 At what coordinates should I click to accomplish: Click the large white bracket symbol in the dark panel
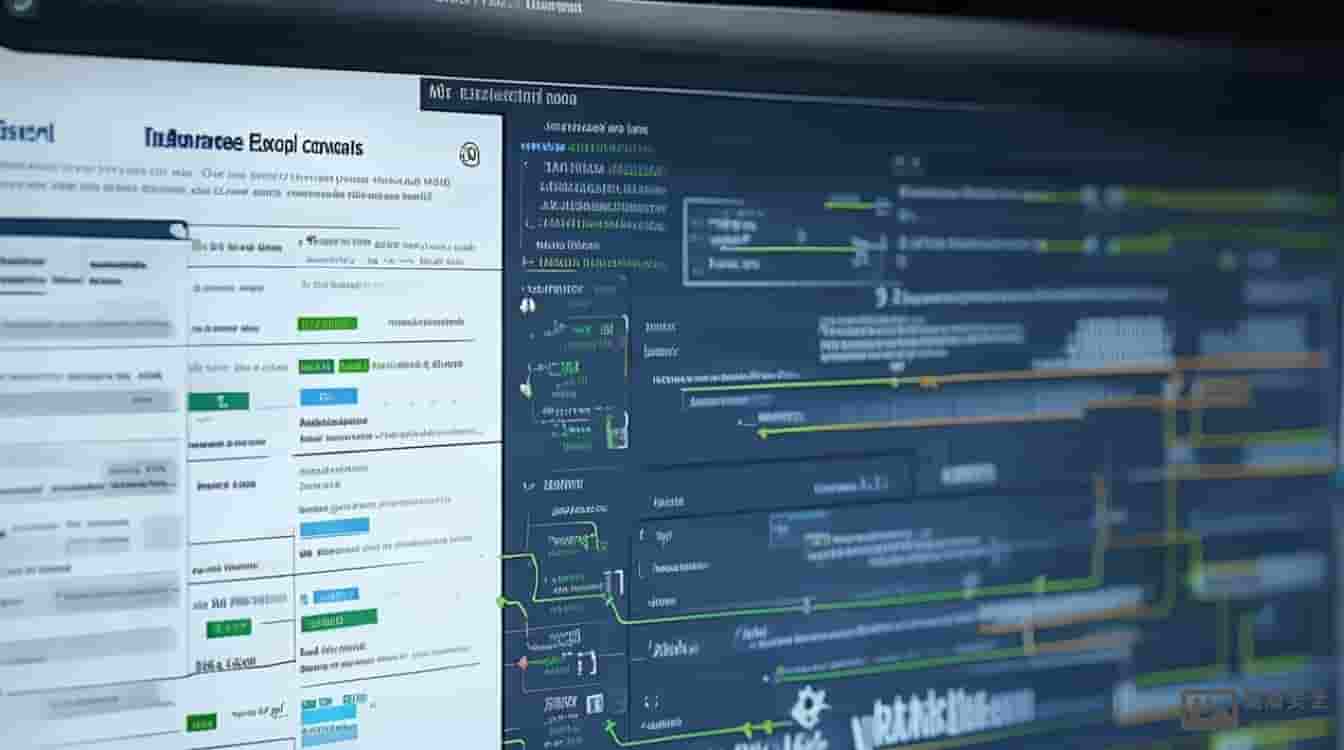point(881,296)
